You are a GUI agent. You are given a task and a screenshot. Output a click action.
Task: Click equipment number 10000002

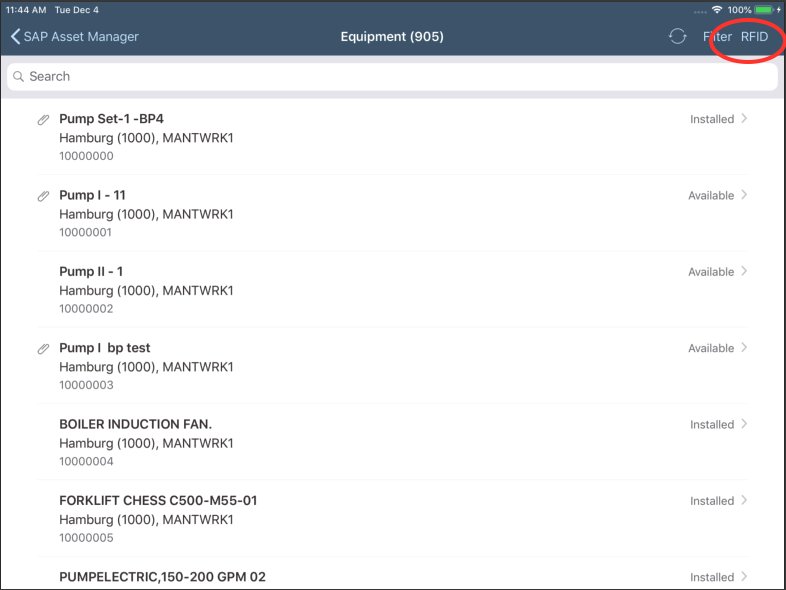(x=86, y=309)
